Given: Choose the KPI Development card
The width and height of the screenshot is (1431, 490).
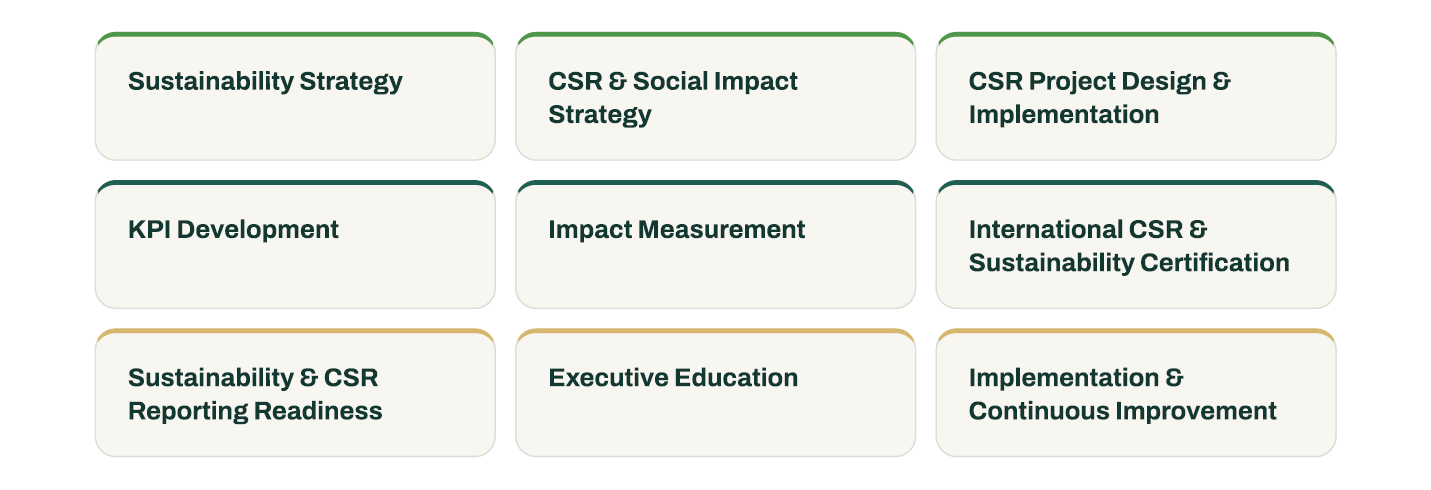Looking at the screenshot, I should click(x=295, y=244).
